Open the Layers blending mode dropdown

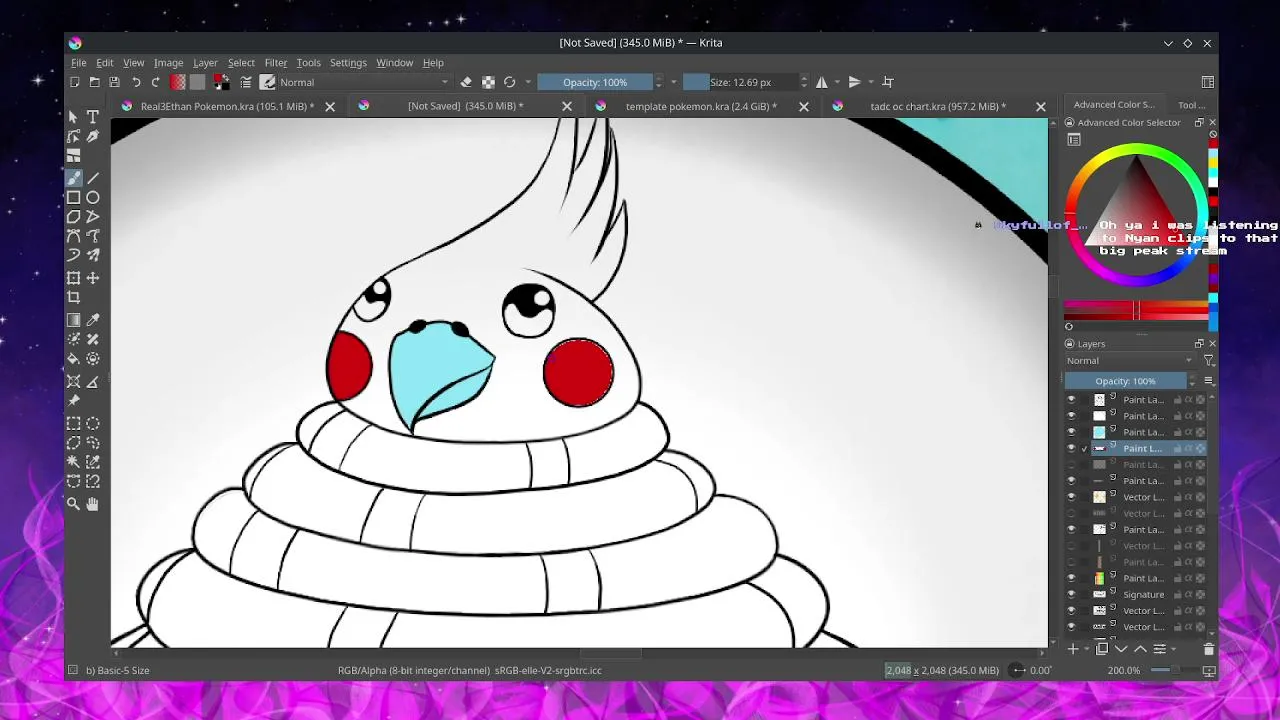click(x=1130, y=361)
